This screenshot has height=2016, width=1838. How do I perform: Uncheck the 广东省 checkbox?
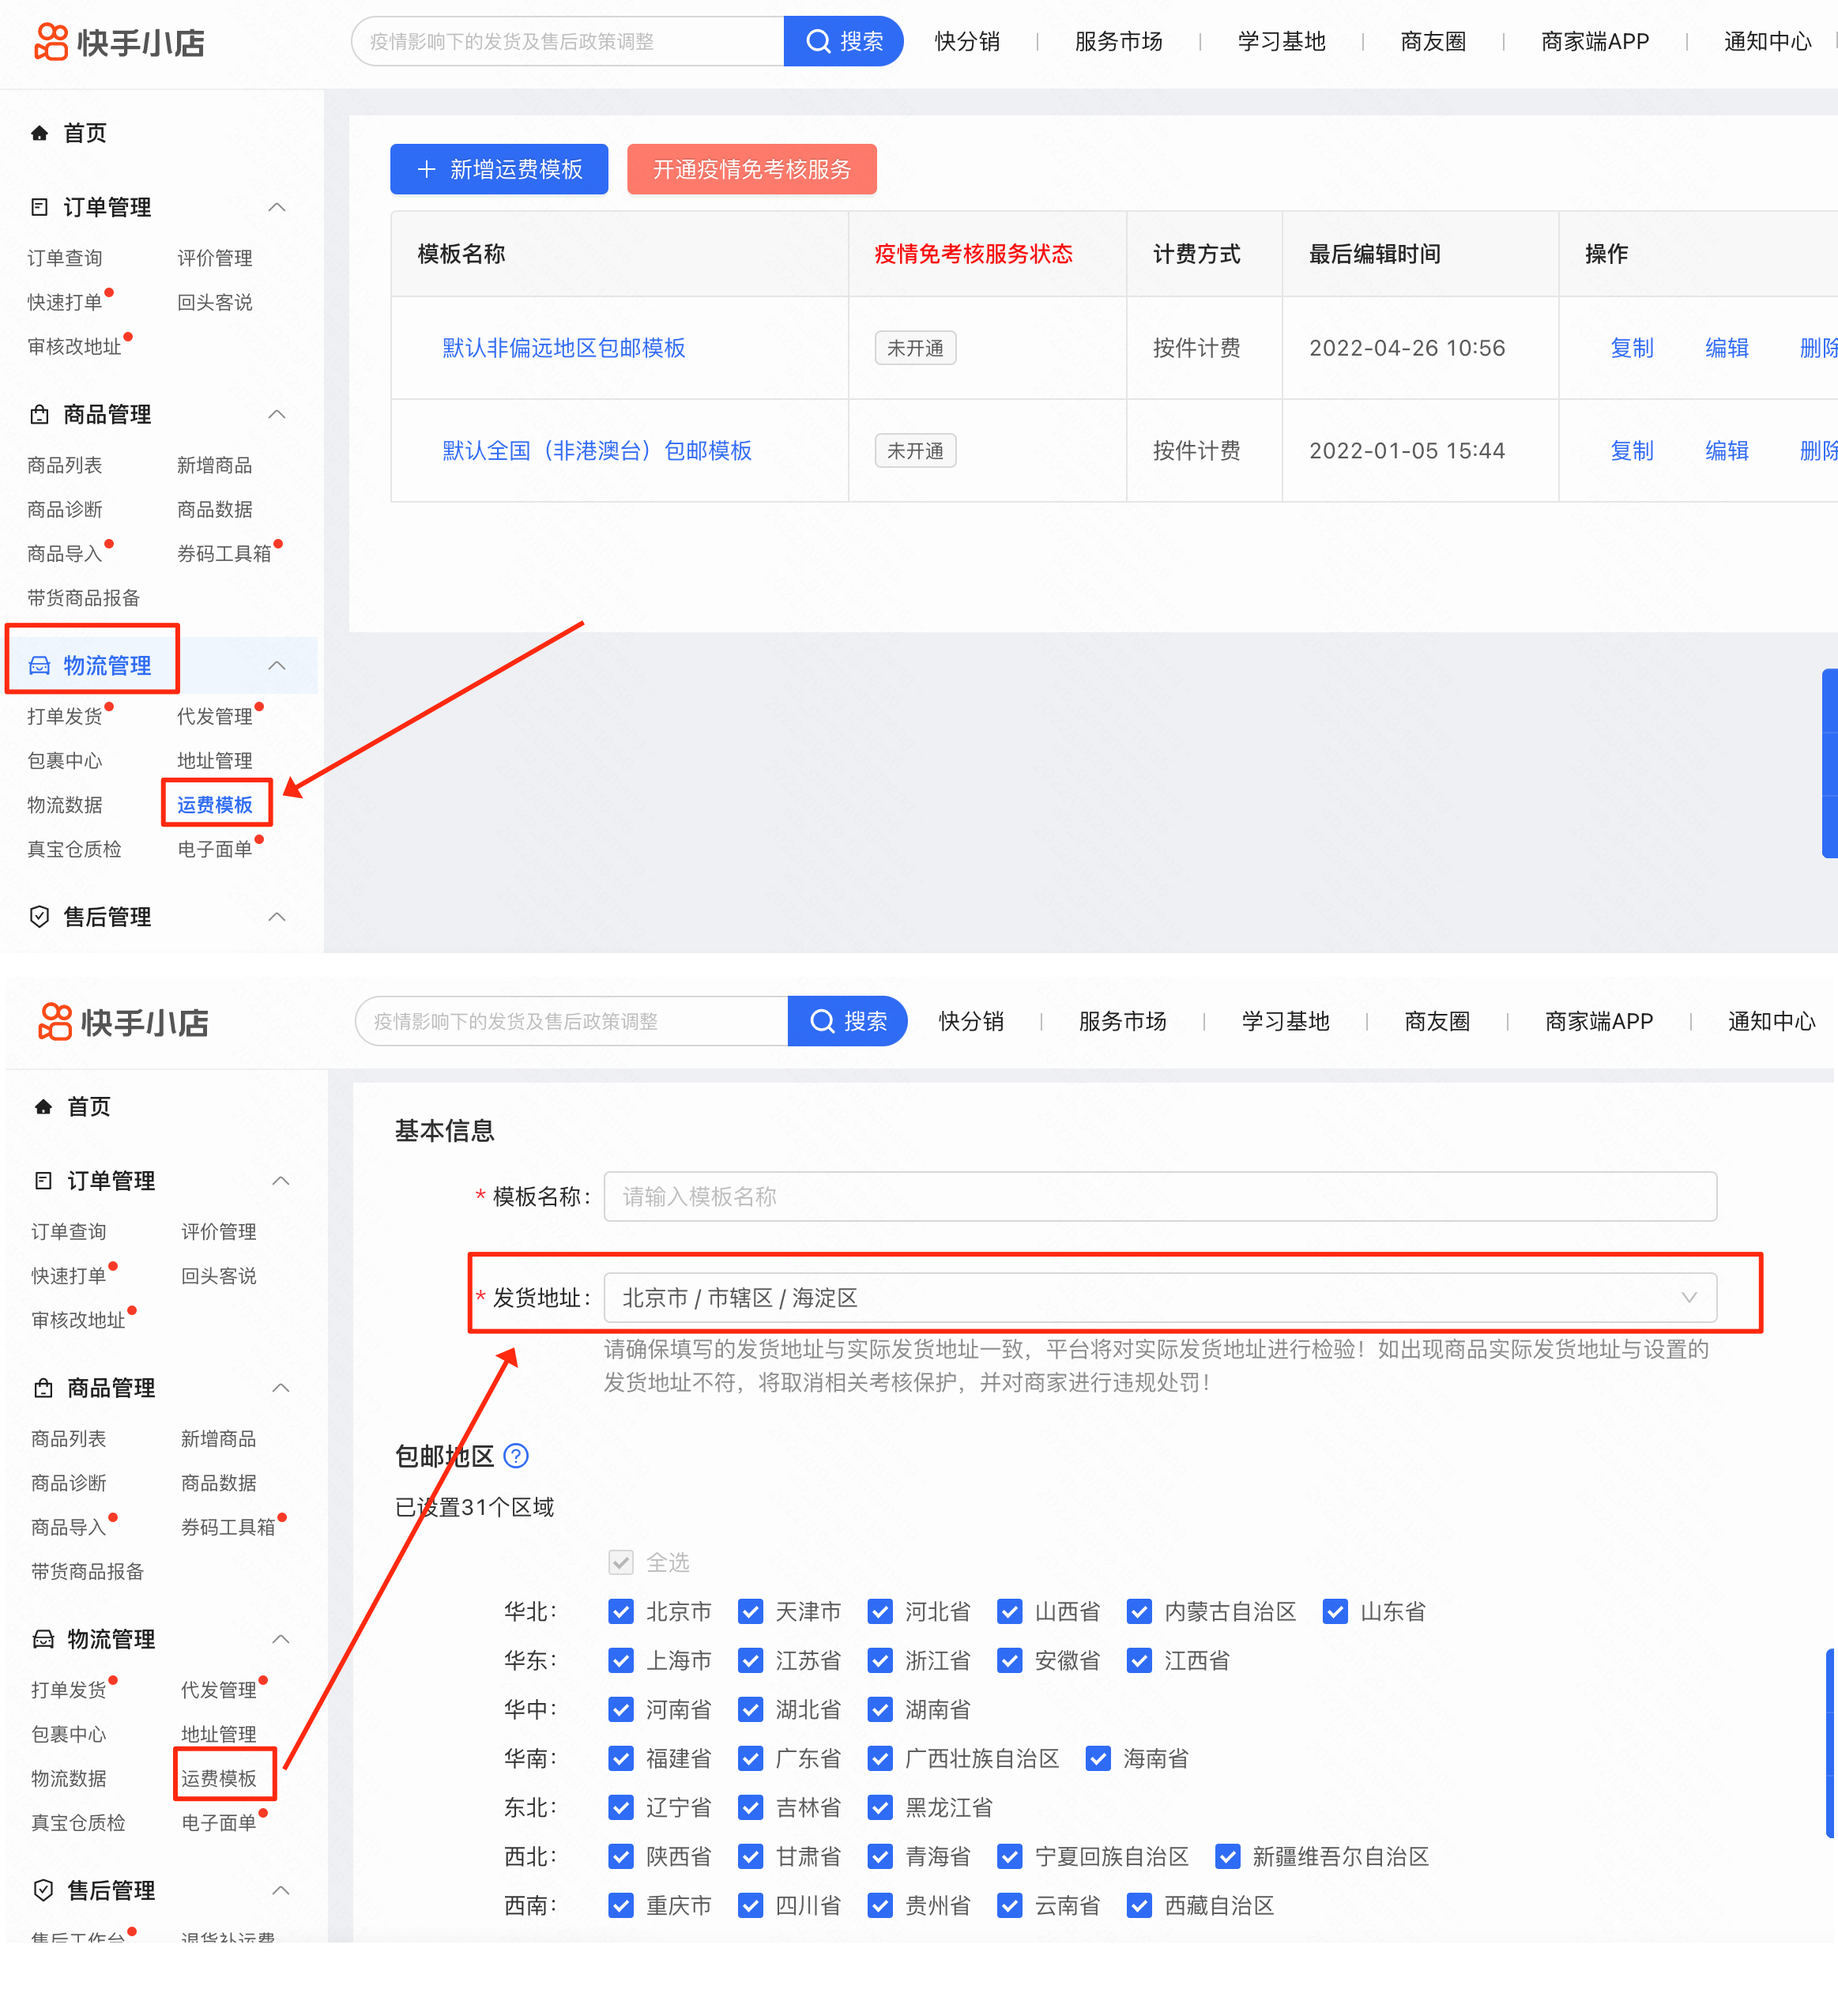[x=751, y=1758]
